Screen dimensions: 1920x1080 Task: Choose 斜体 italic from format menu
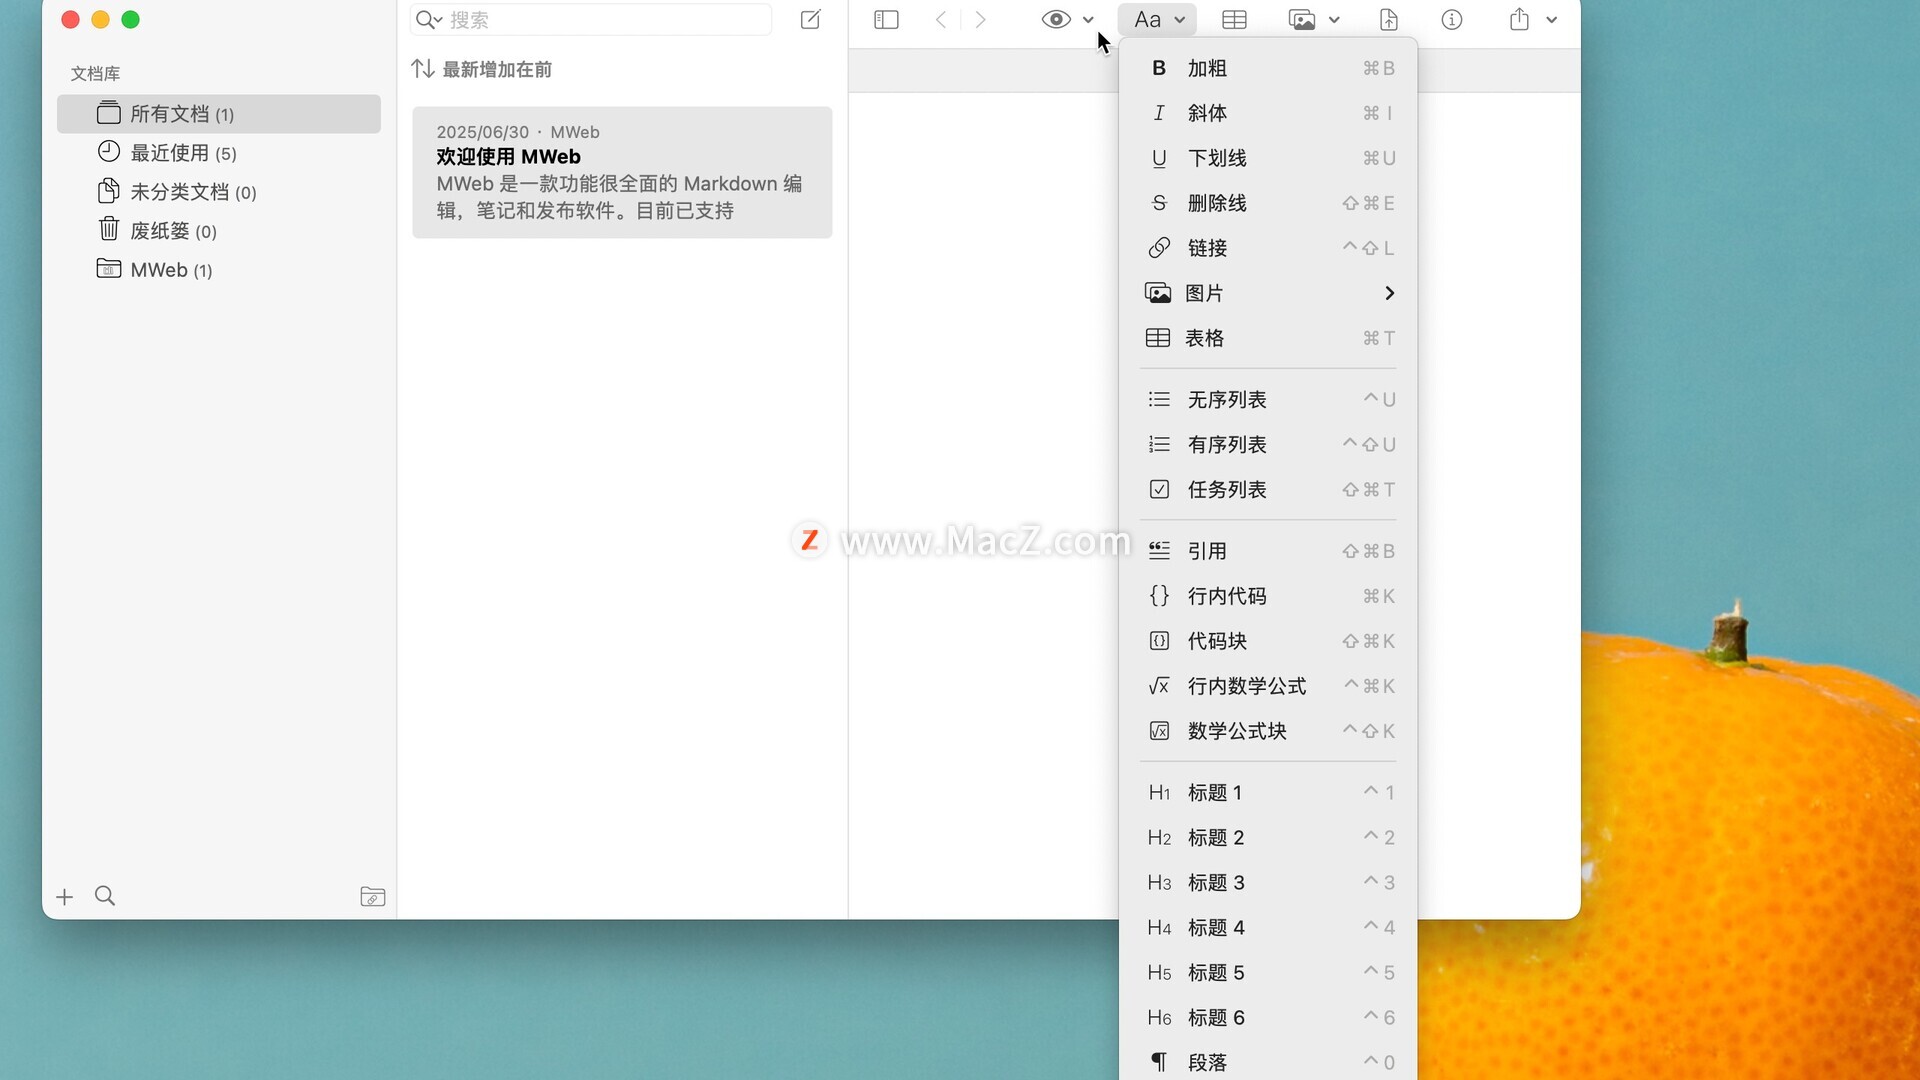[x=1268, y=113]
